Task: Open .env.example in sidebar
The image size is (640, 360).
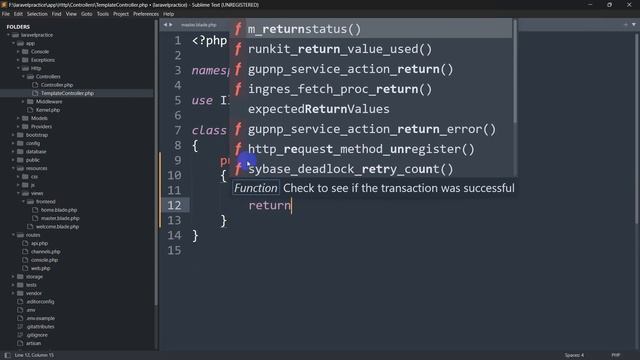Action: coord(40,318)
